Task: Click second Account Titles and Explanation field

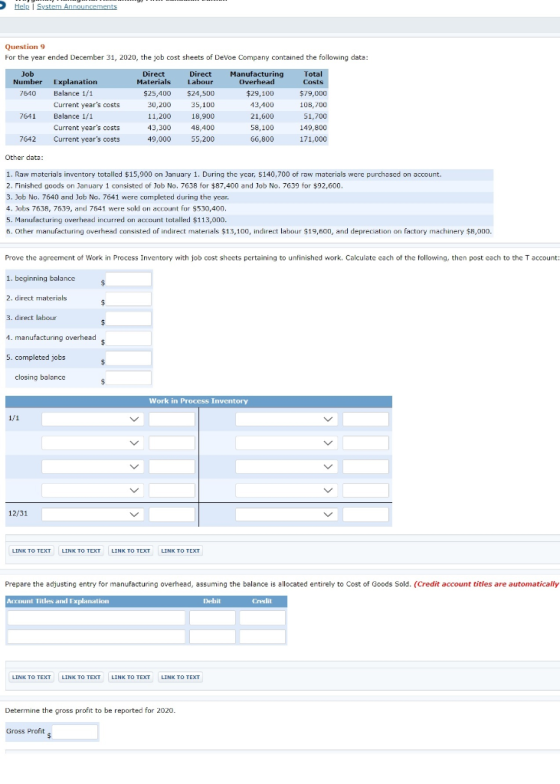Action: 96,636
